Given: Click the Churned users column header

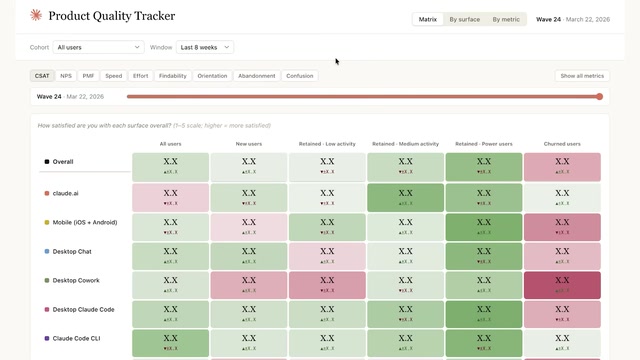Looking at the screenshot, I should click(x=562, y=144).
